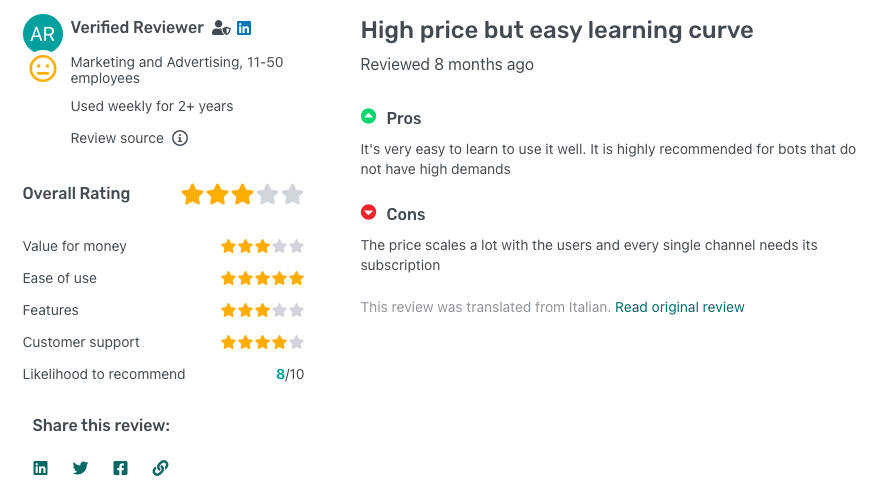Click the Verified Reviewer name
The image size is (880, 487).
(x=137, y=28)
